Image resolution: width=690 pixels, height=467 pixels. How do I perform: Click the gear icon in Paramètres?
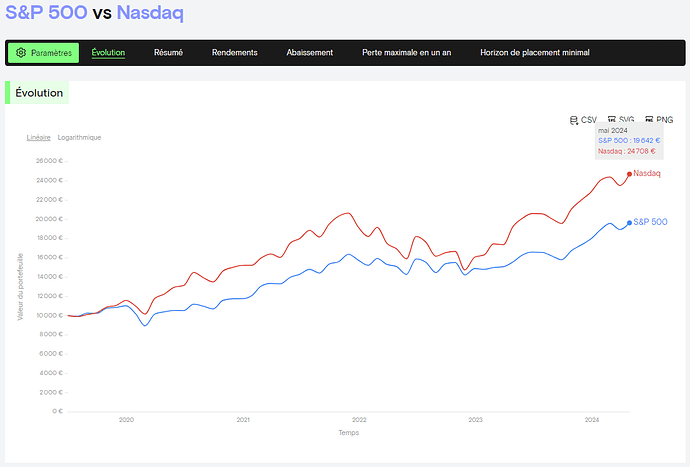[21, 53]
